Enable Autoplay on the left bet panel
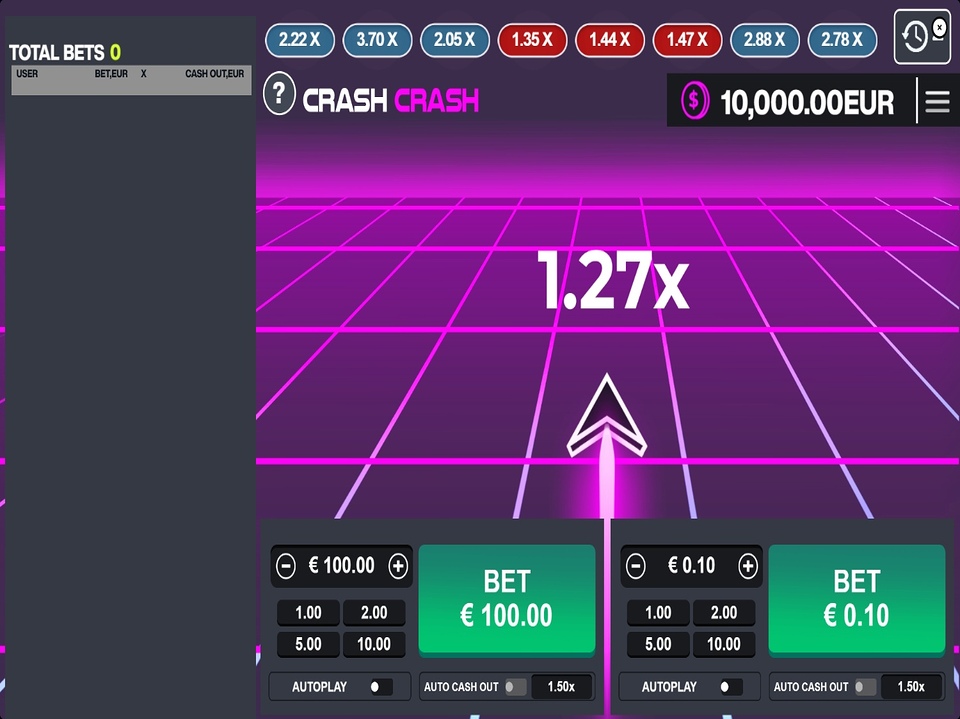The image size is (960, 719). tap(380, 687)
